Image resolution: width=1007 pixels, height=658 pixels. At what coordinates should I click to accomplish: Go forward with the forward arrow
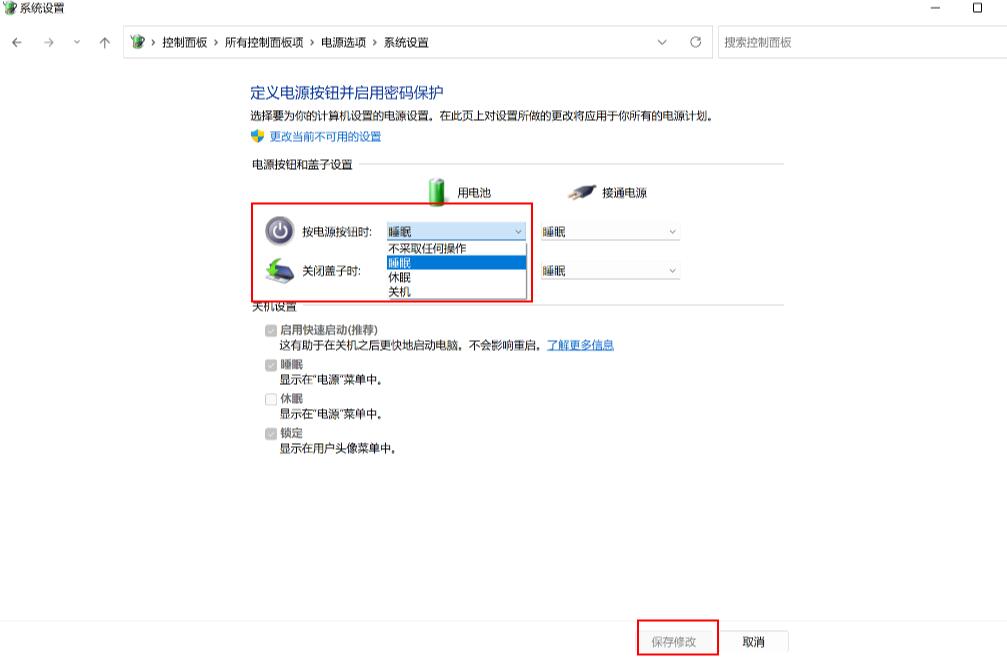tap(49, 42)
